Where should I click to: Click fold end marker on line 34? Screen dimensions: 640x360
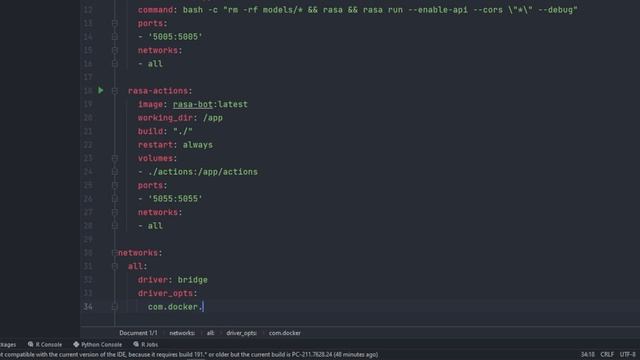[115, 307]
